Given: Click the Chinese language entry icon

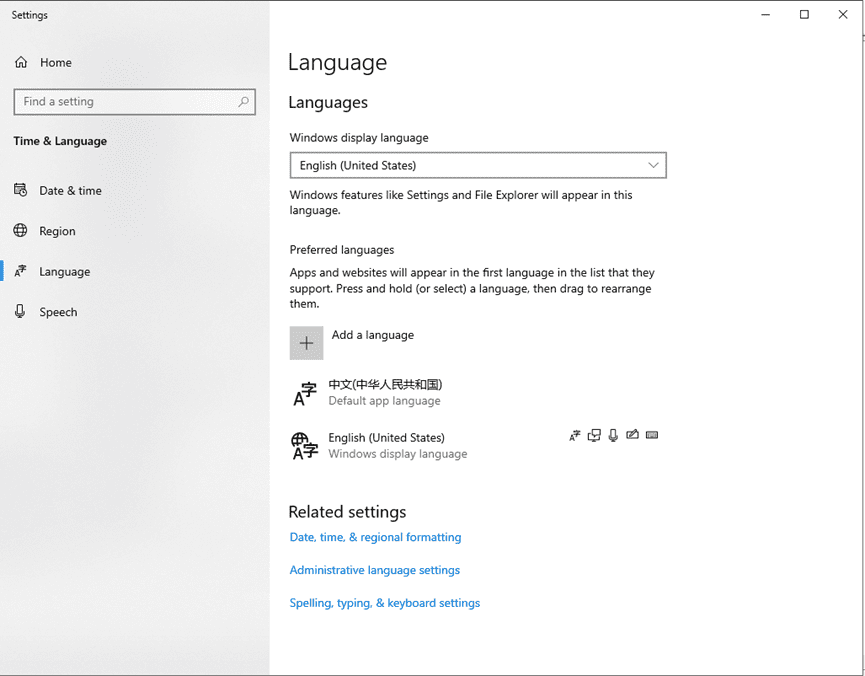Looking at the screenshot, I should pyautogui.click(x=304, y=393).
